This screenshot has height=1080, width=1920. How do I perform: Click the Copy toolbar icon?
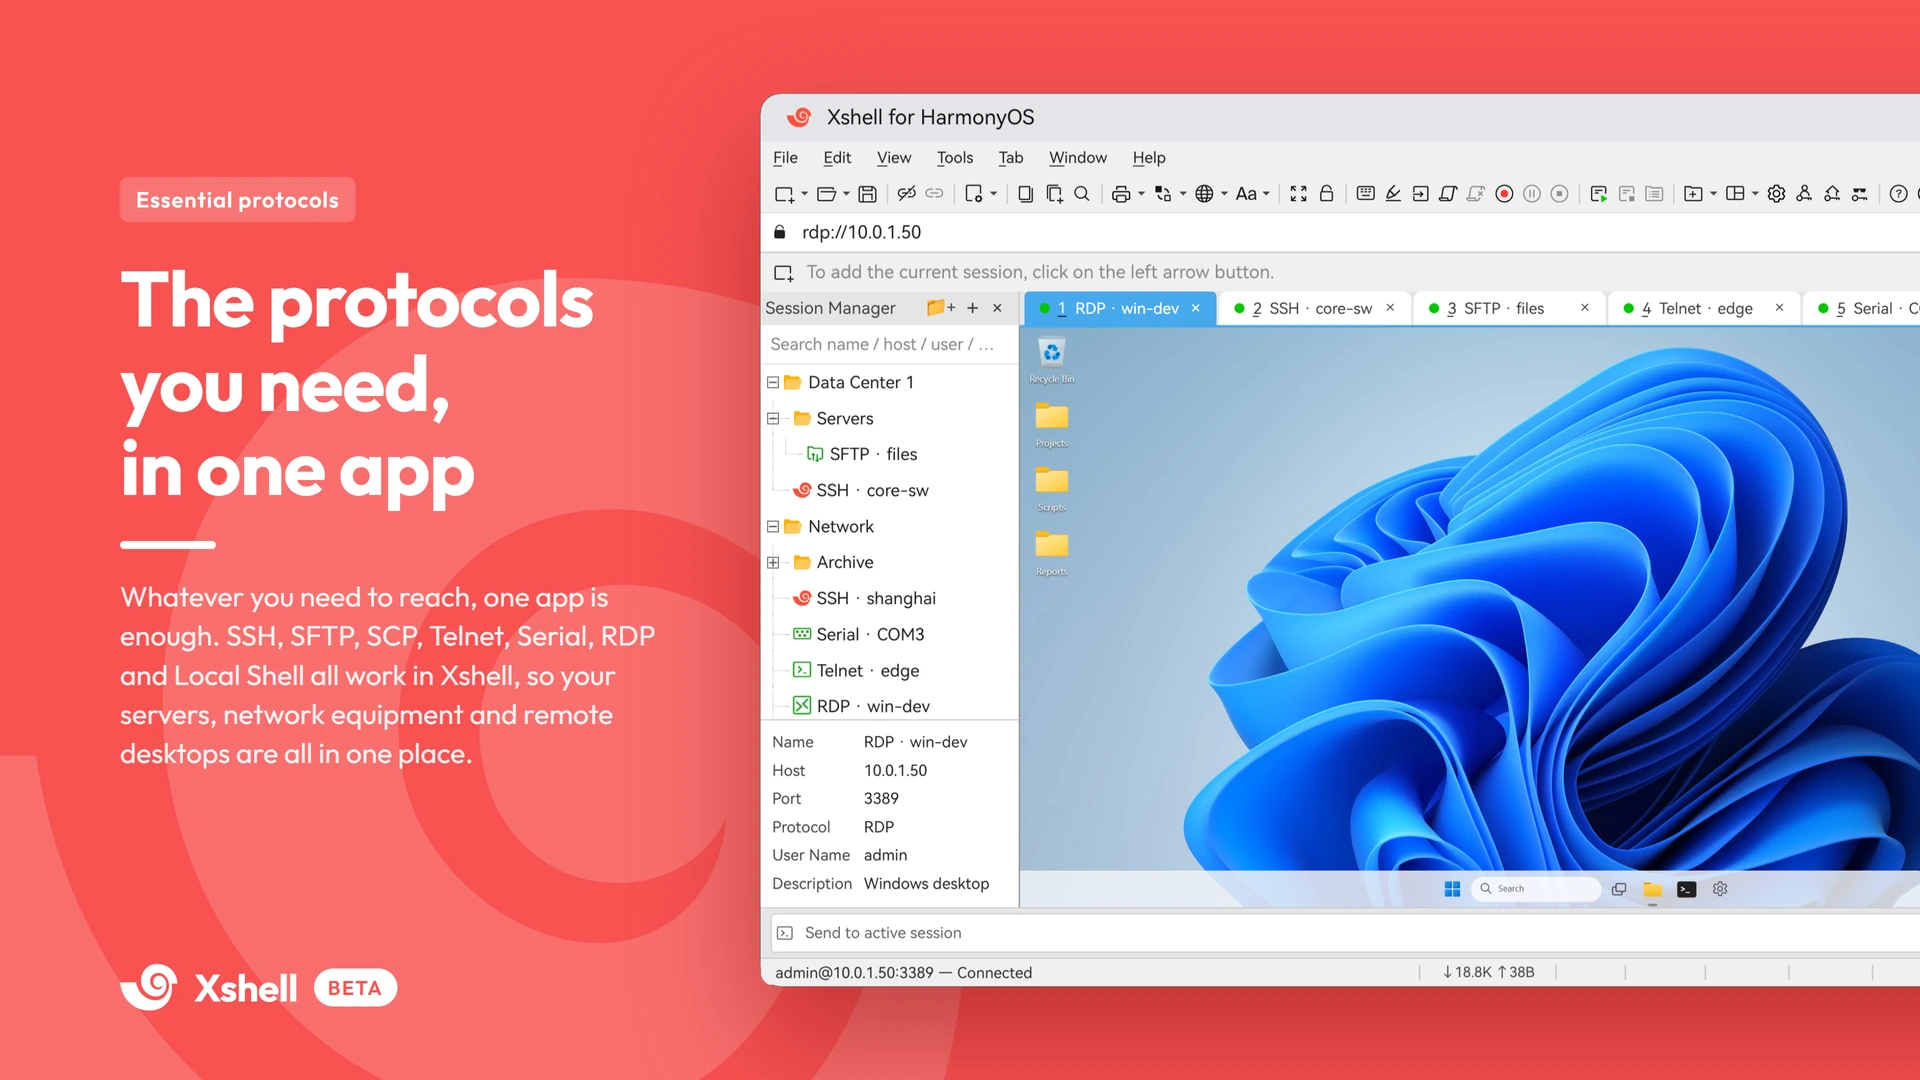click(1025, 194)
